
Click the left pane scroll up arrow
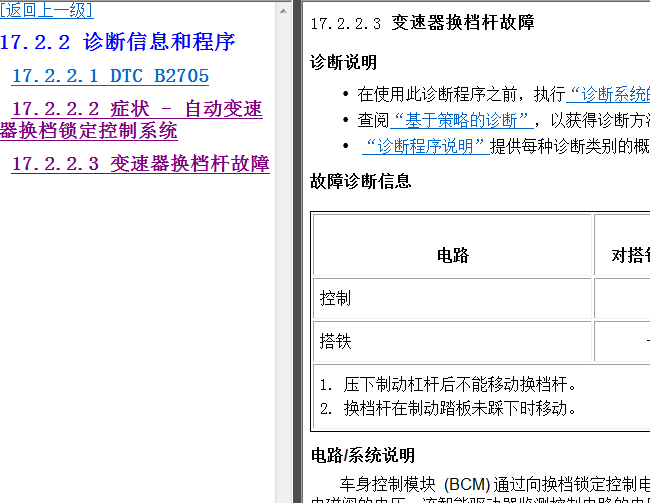click(284, 11)
